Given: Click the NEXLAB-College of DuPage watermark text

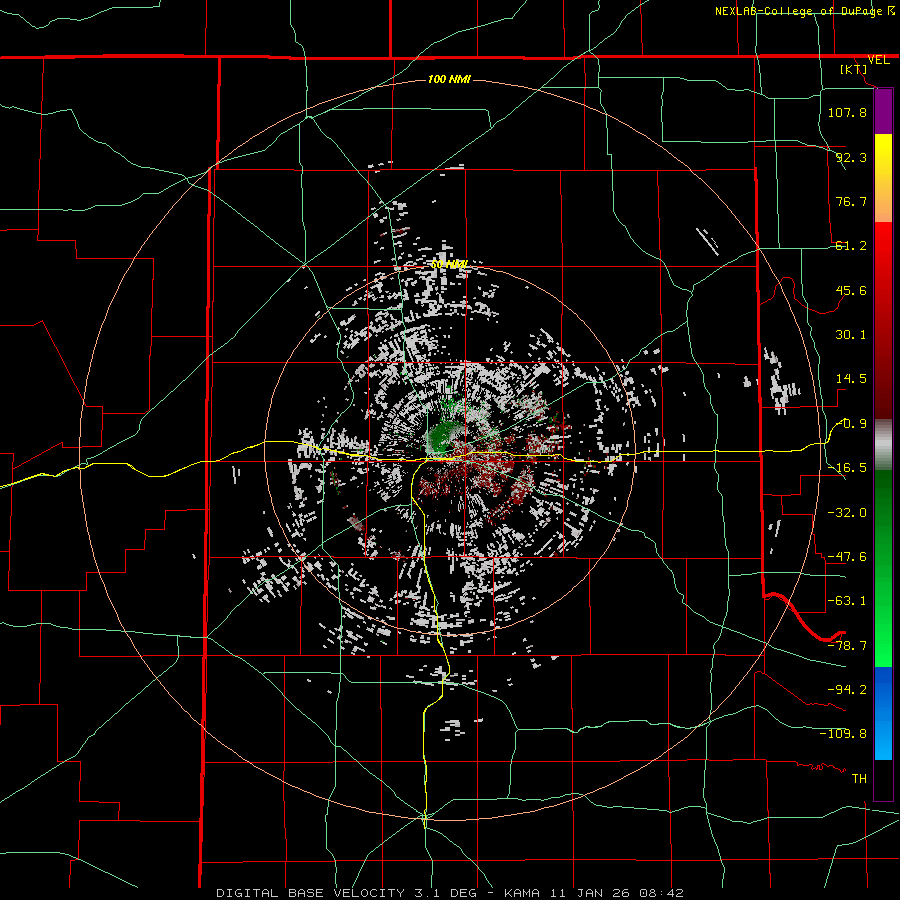Looking at the screenshot, I should coord(799,11).
